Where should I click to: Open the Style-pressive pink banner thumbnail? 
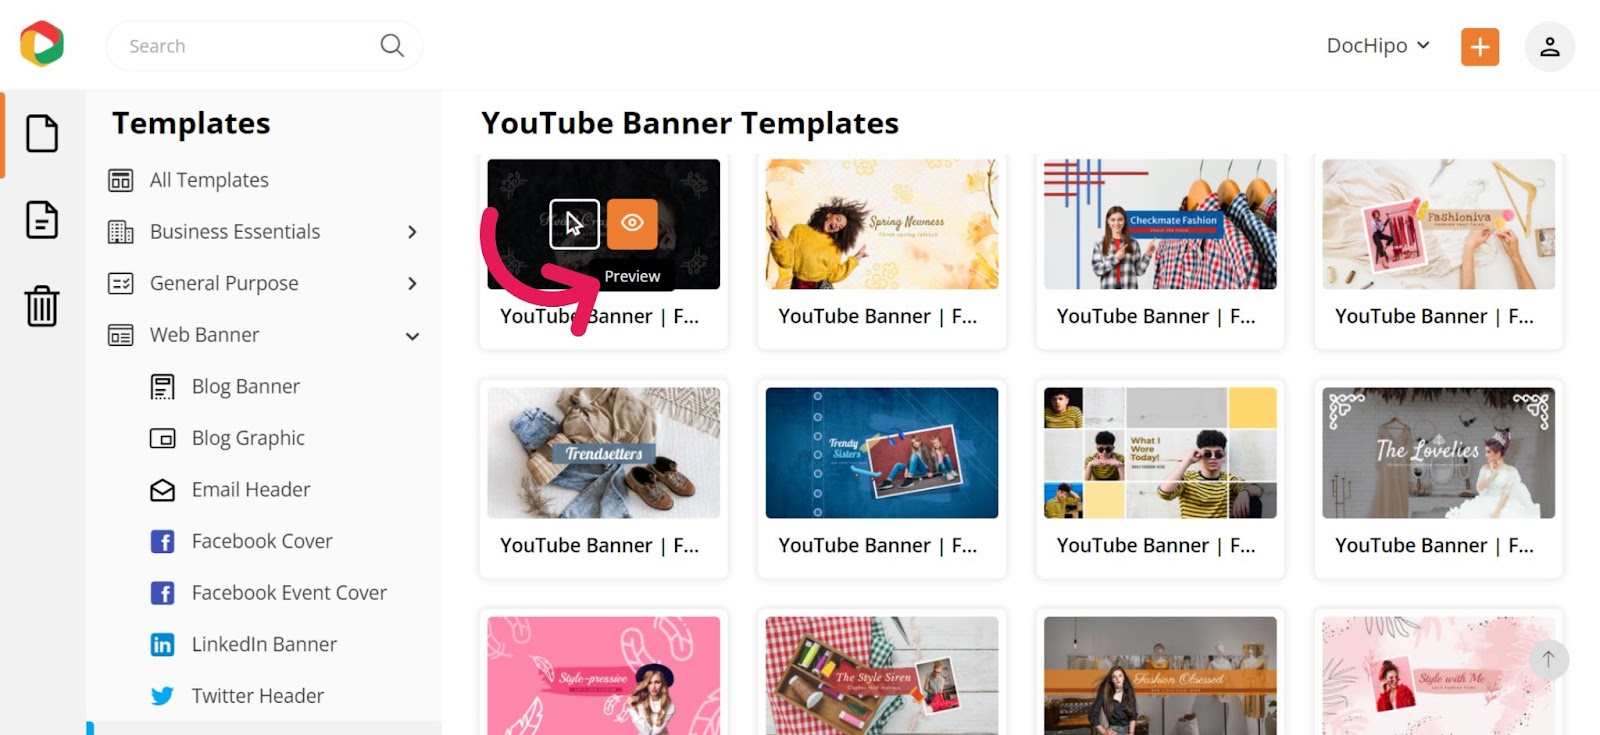(x=603, y=676)
